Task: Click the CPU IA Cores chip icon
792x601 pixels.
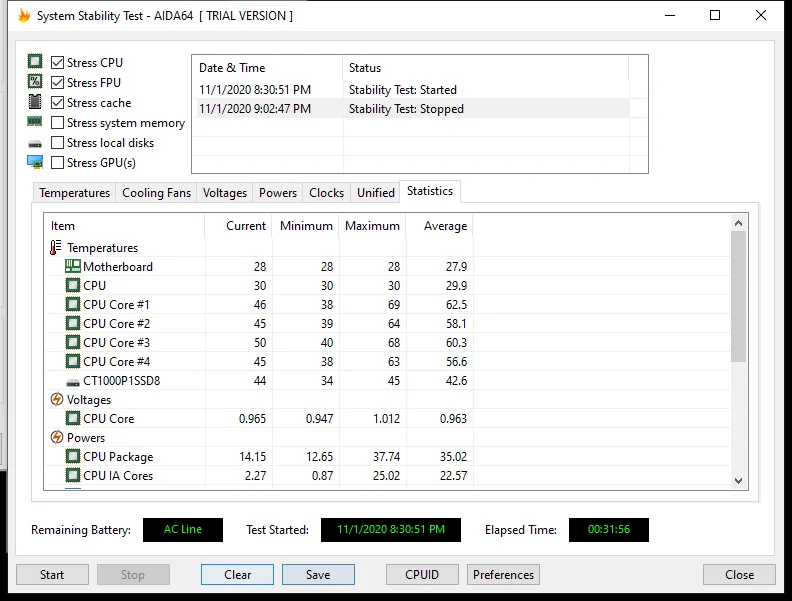Action: 73,476
